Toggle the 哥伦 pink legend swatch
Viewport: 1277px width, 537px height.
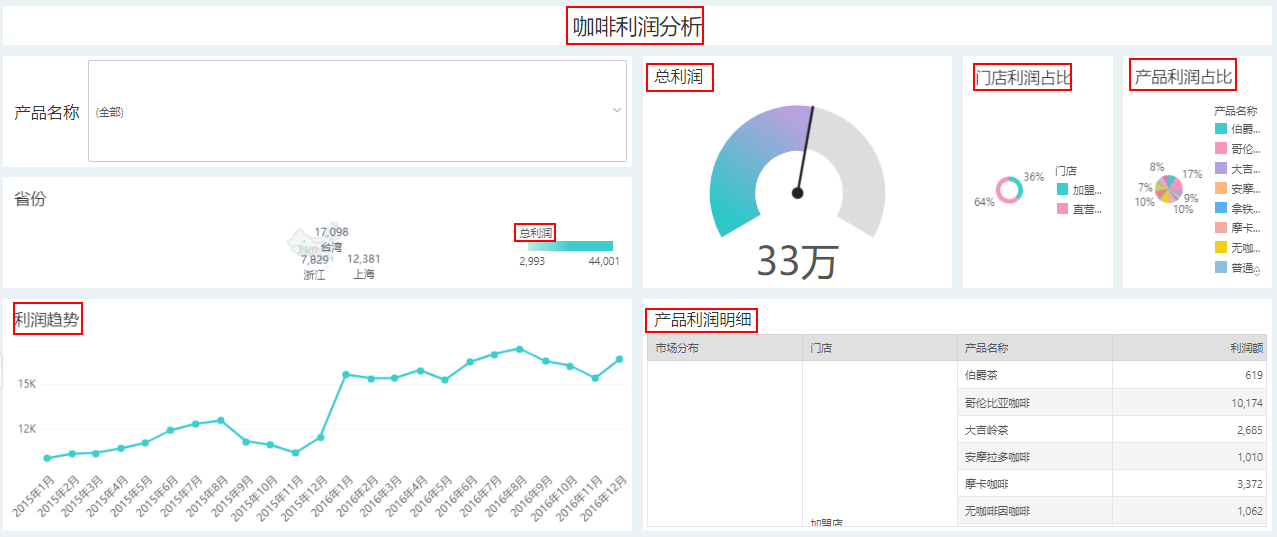1220,149
